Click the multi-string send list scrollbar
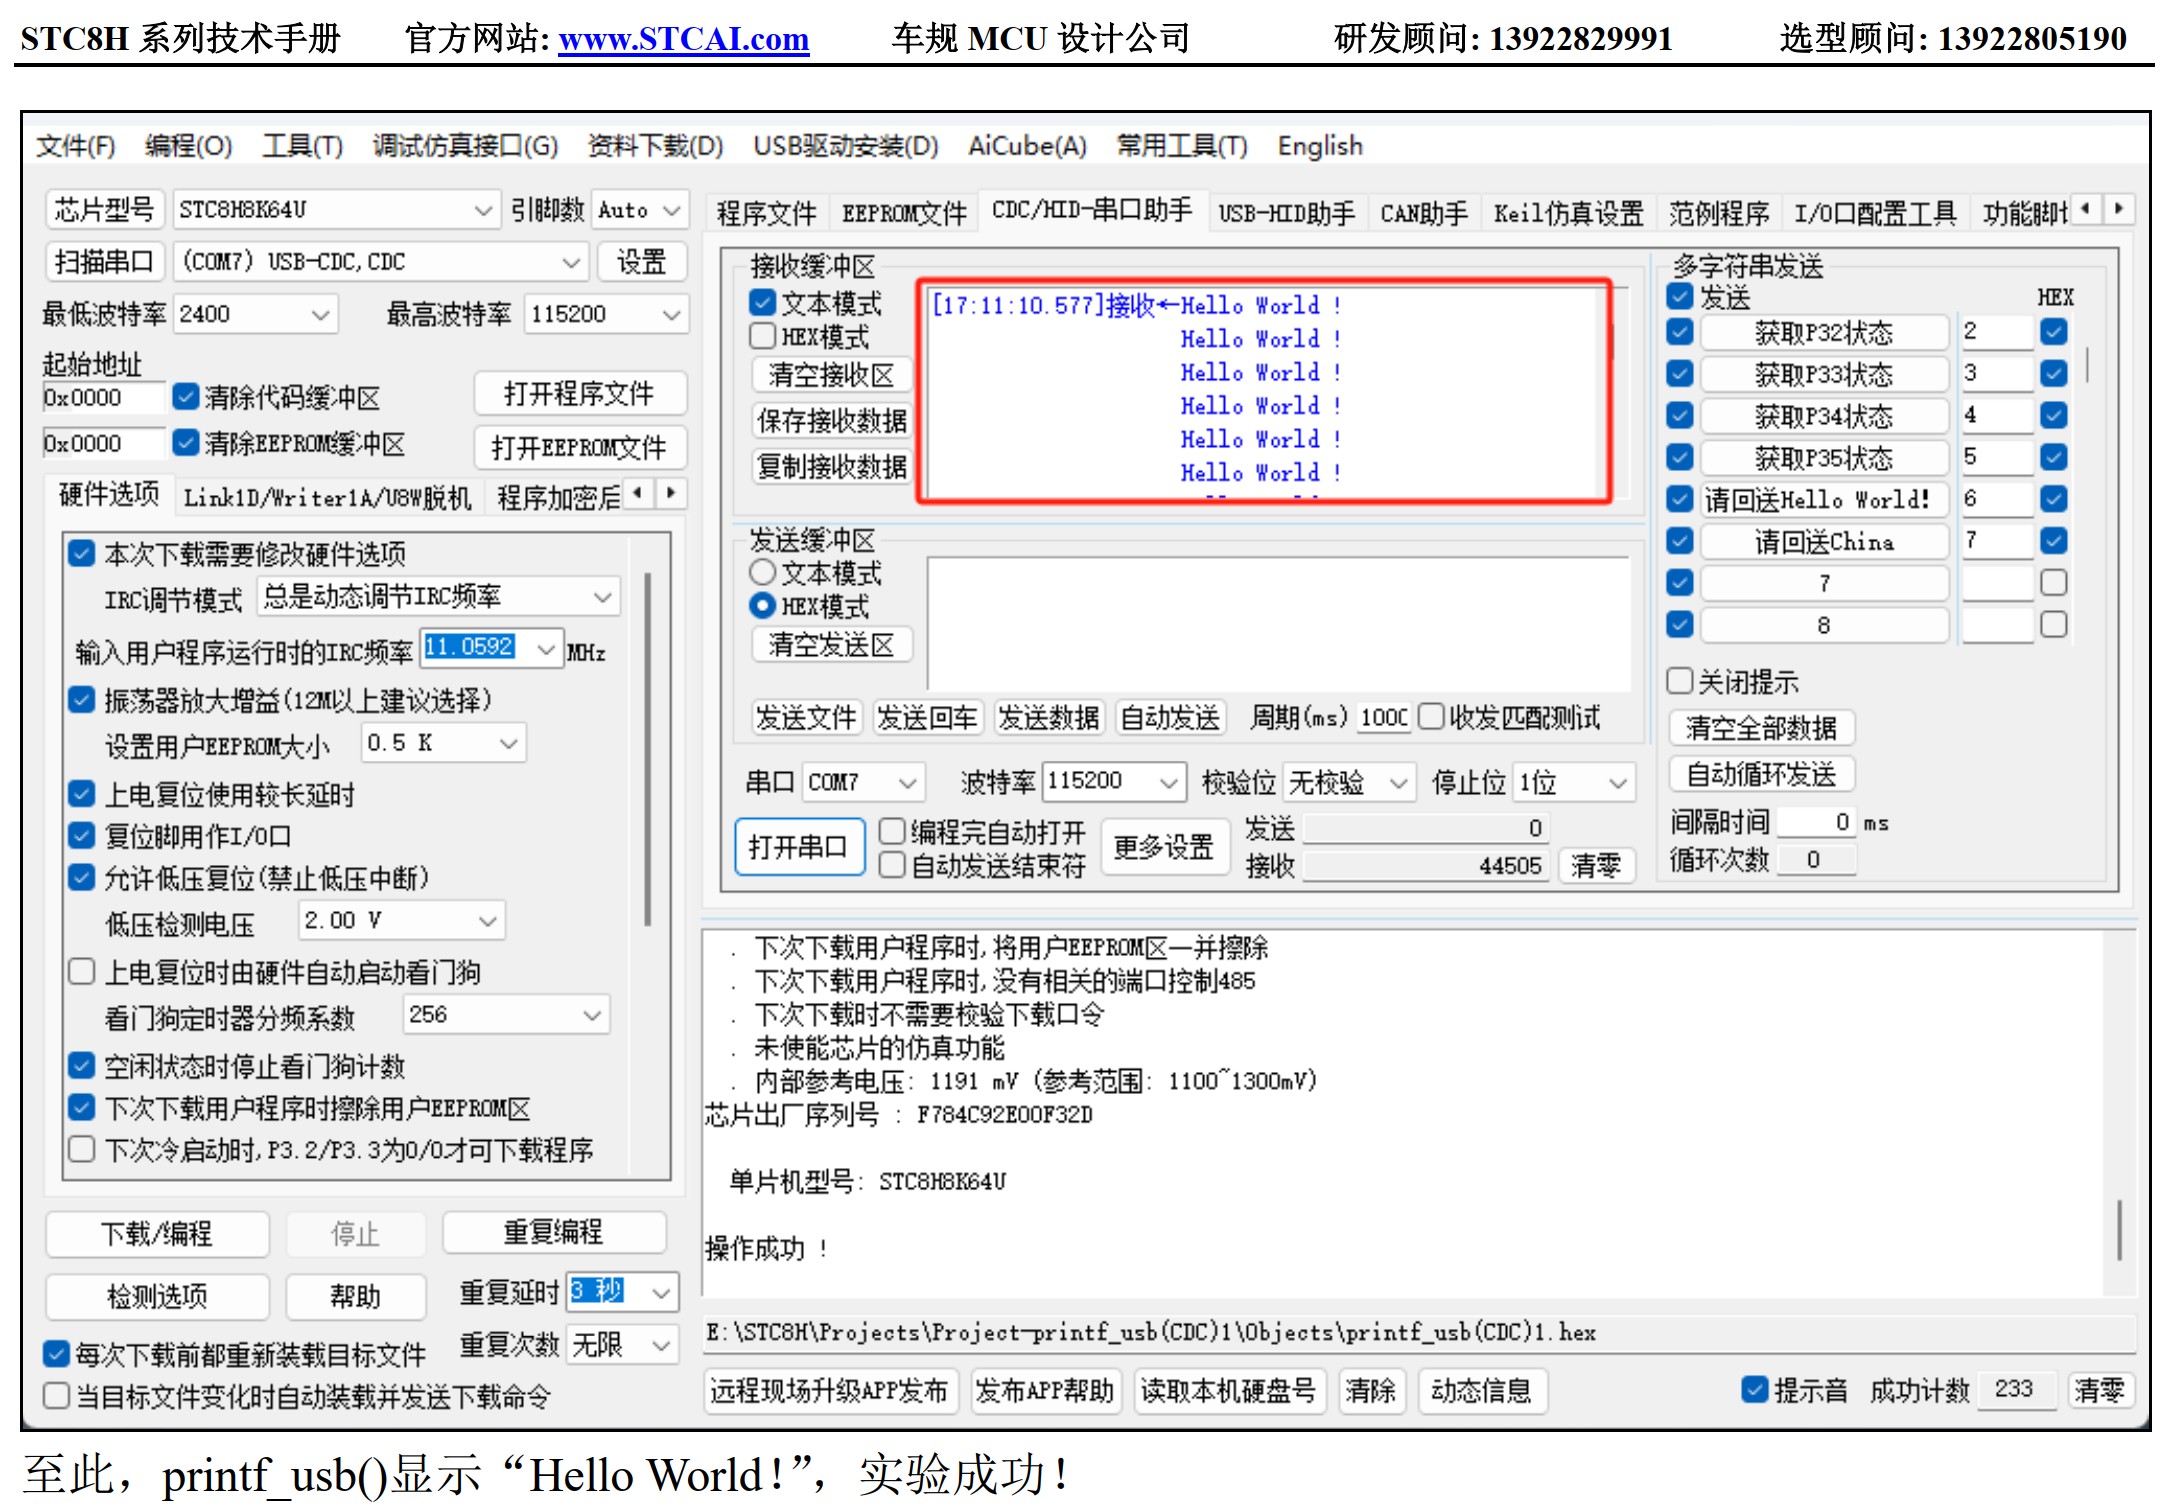 [2087, 364]
